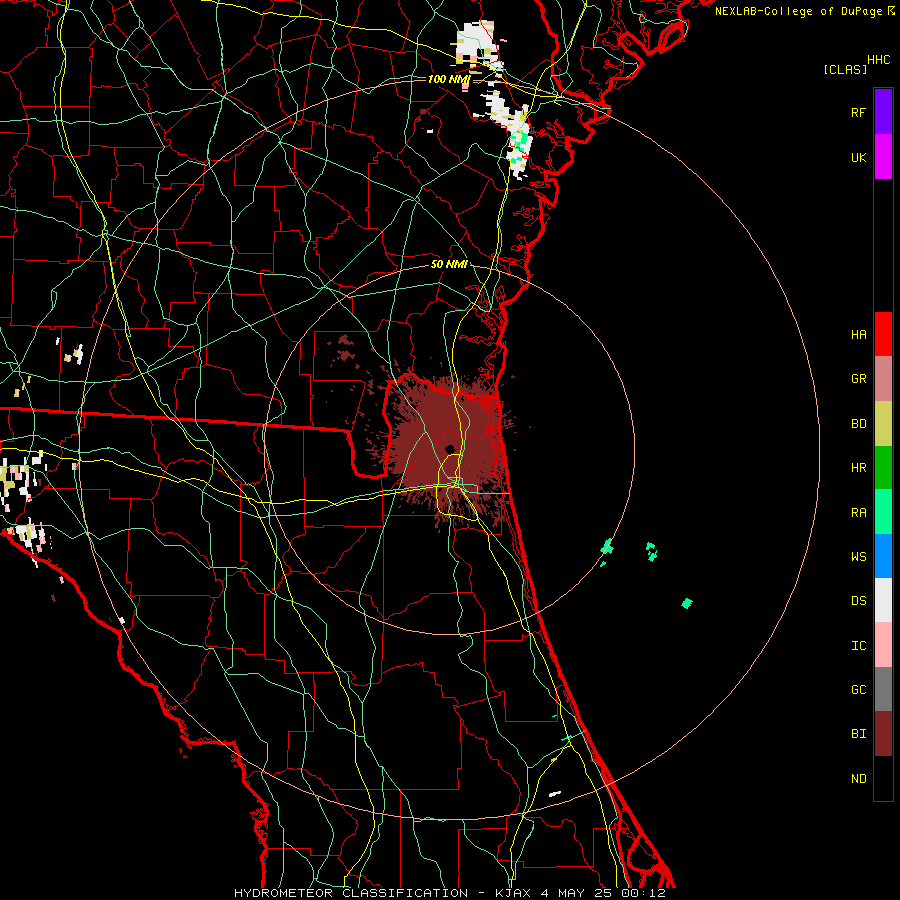This screenshot has width=900, height=900.
Task: Click the KJAX radar site identifier
Action: click(513, 893)
